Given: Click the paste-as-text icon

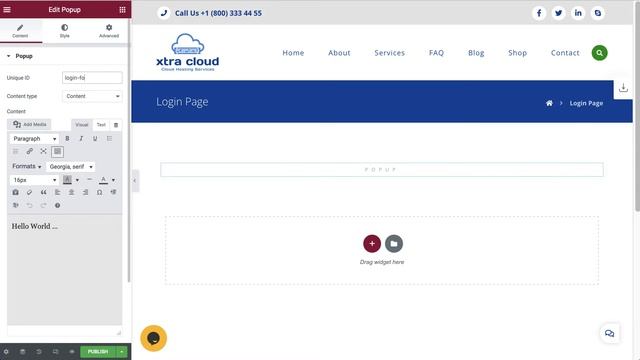Looking at the screenshot, I should click(16, 192).
